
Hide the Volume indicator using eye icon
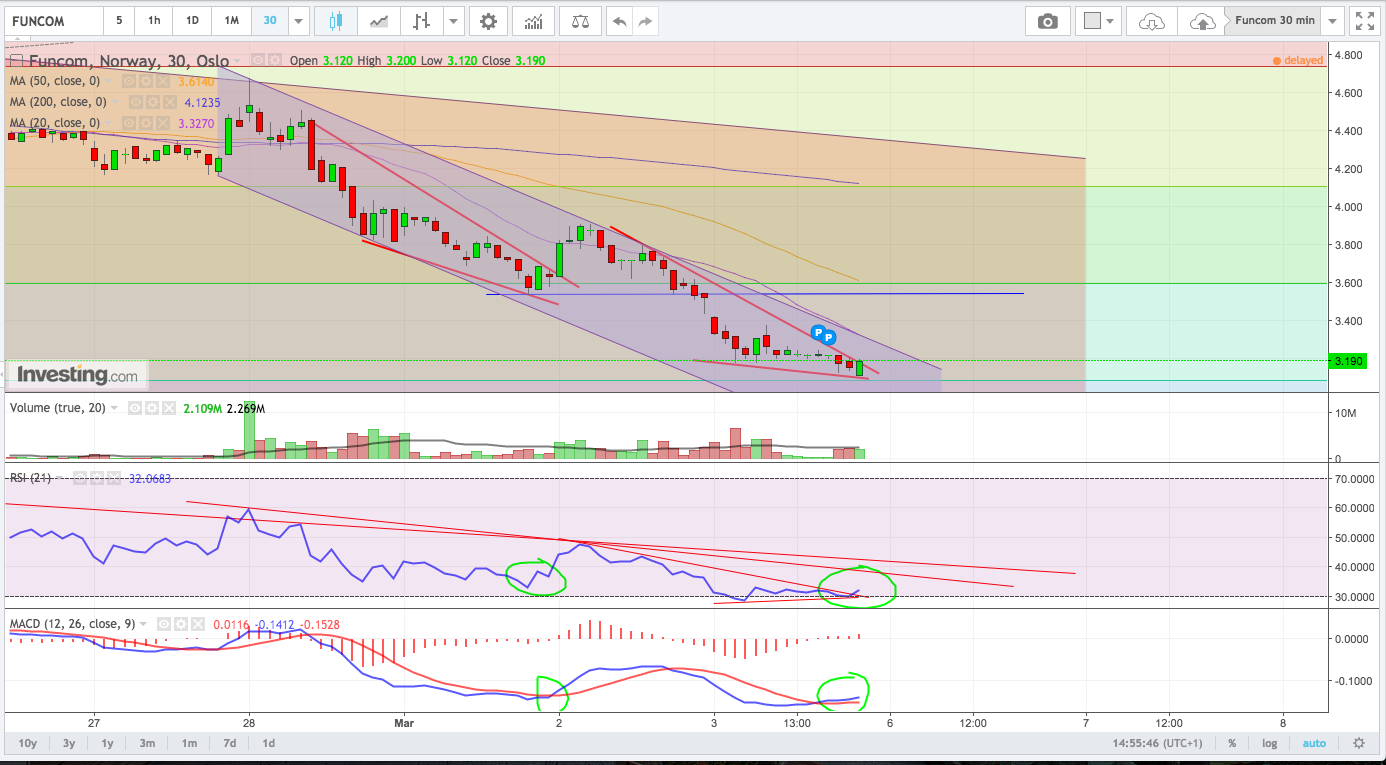click(x=134, y=408)
